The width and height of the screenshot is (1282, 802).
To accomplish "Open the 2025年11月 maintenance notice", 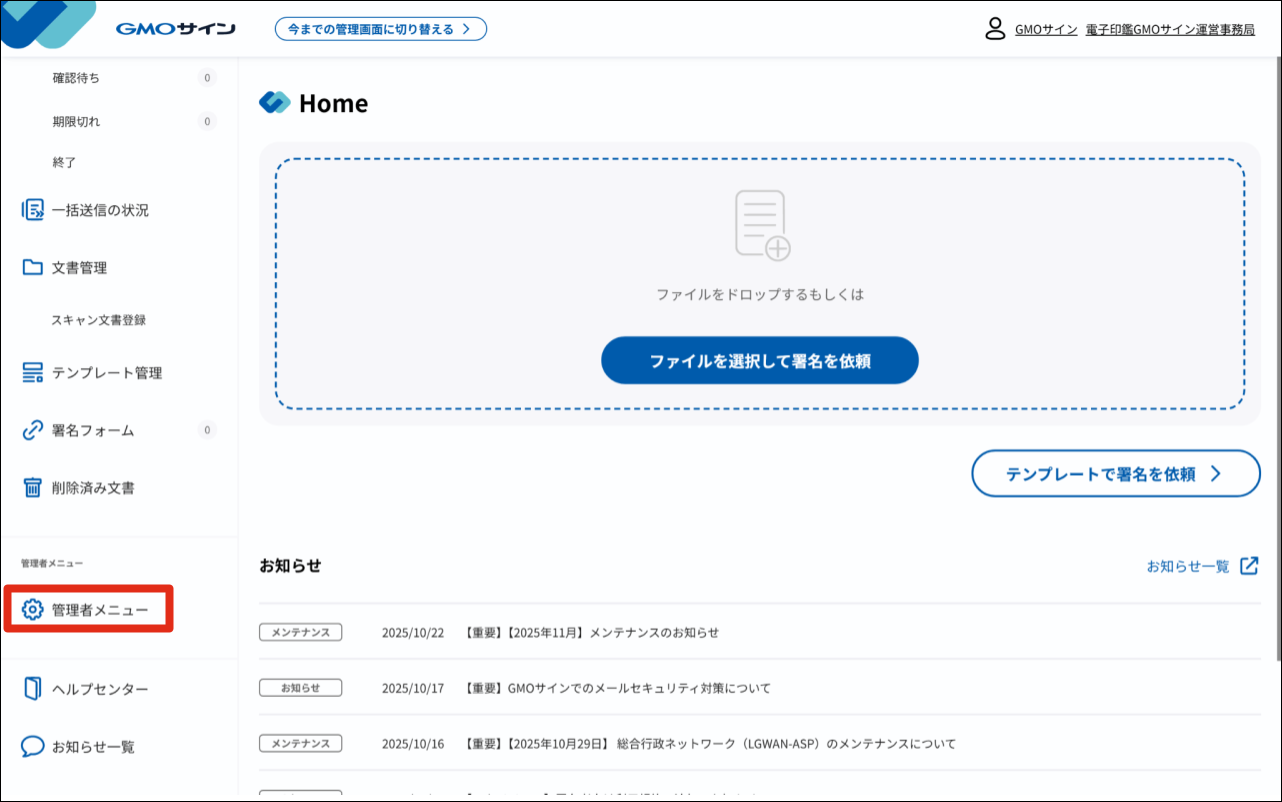I will click(x=592, y=633).
